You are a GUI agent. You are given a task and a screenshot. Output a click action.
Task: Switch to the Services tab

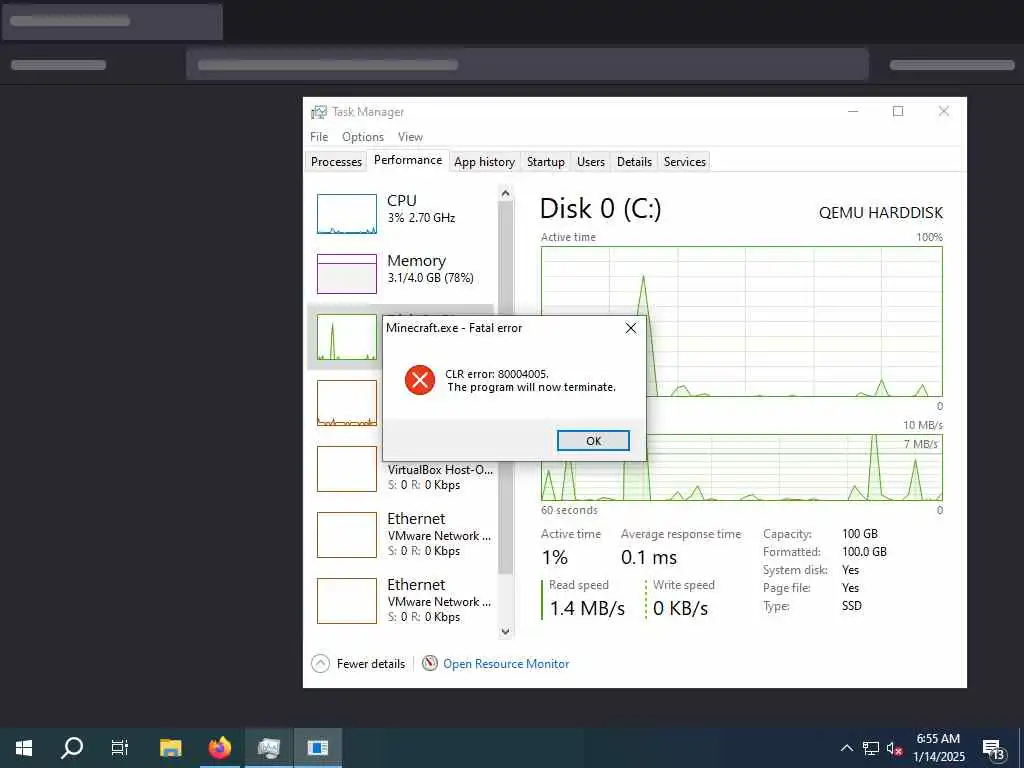(x=684, y=161)
